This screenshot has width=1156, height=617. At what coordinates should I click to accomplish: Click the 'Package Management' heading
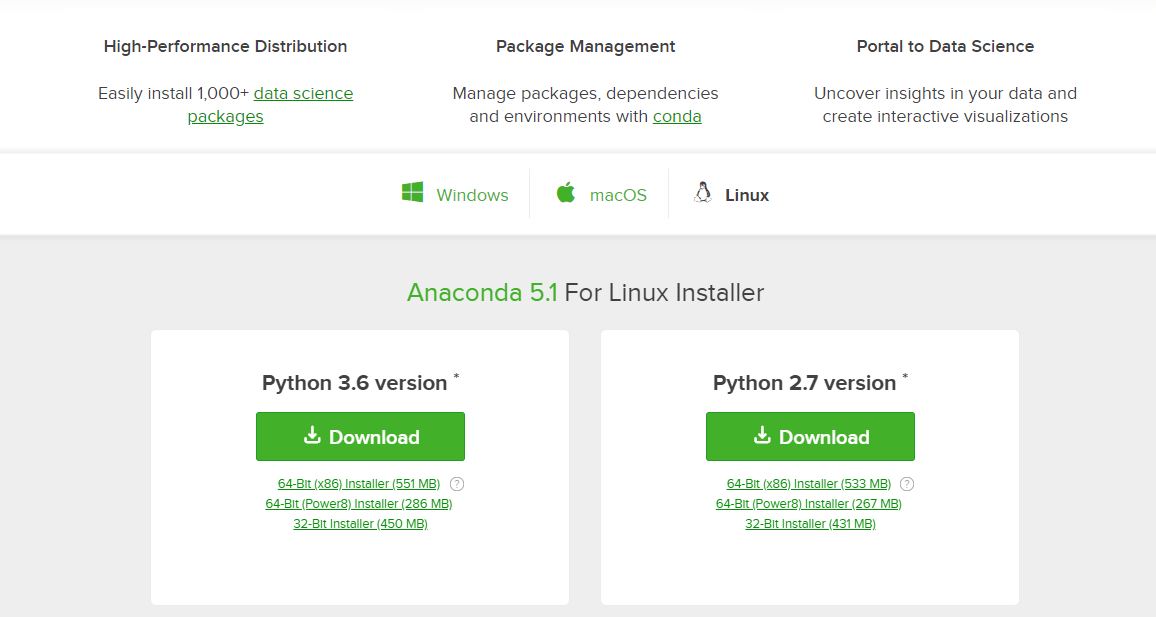585,46
